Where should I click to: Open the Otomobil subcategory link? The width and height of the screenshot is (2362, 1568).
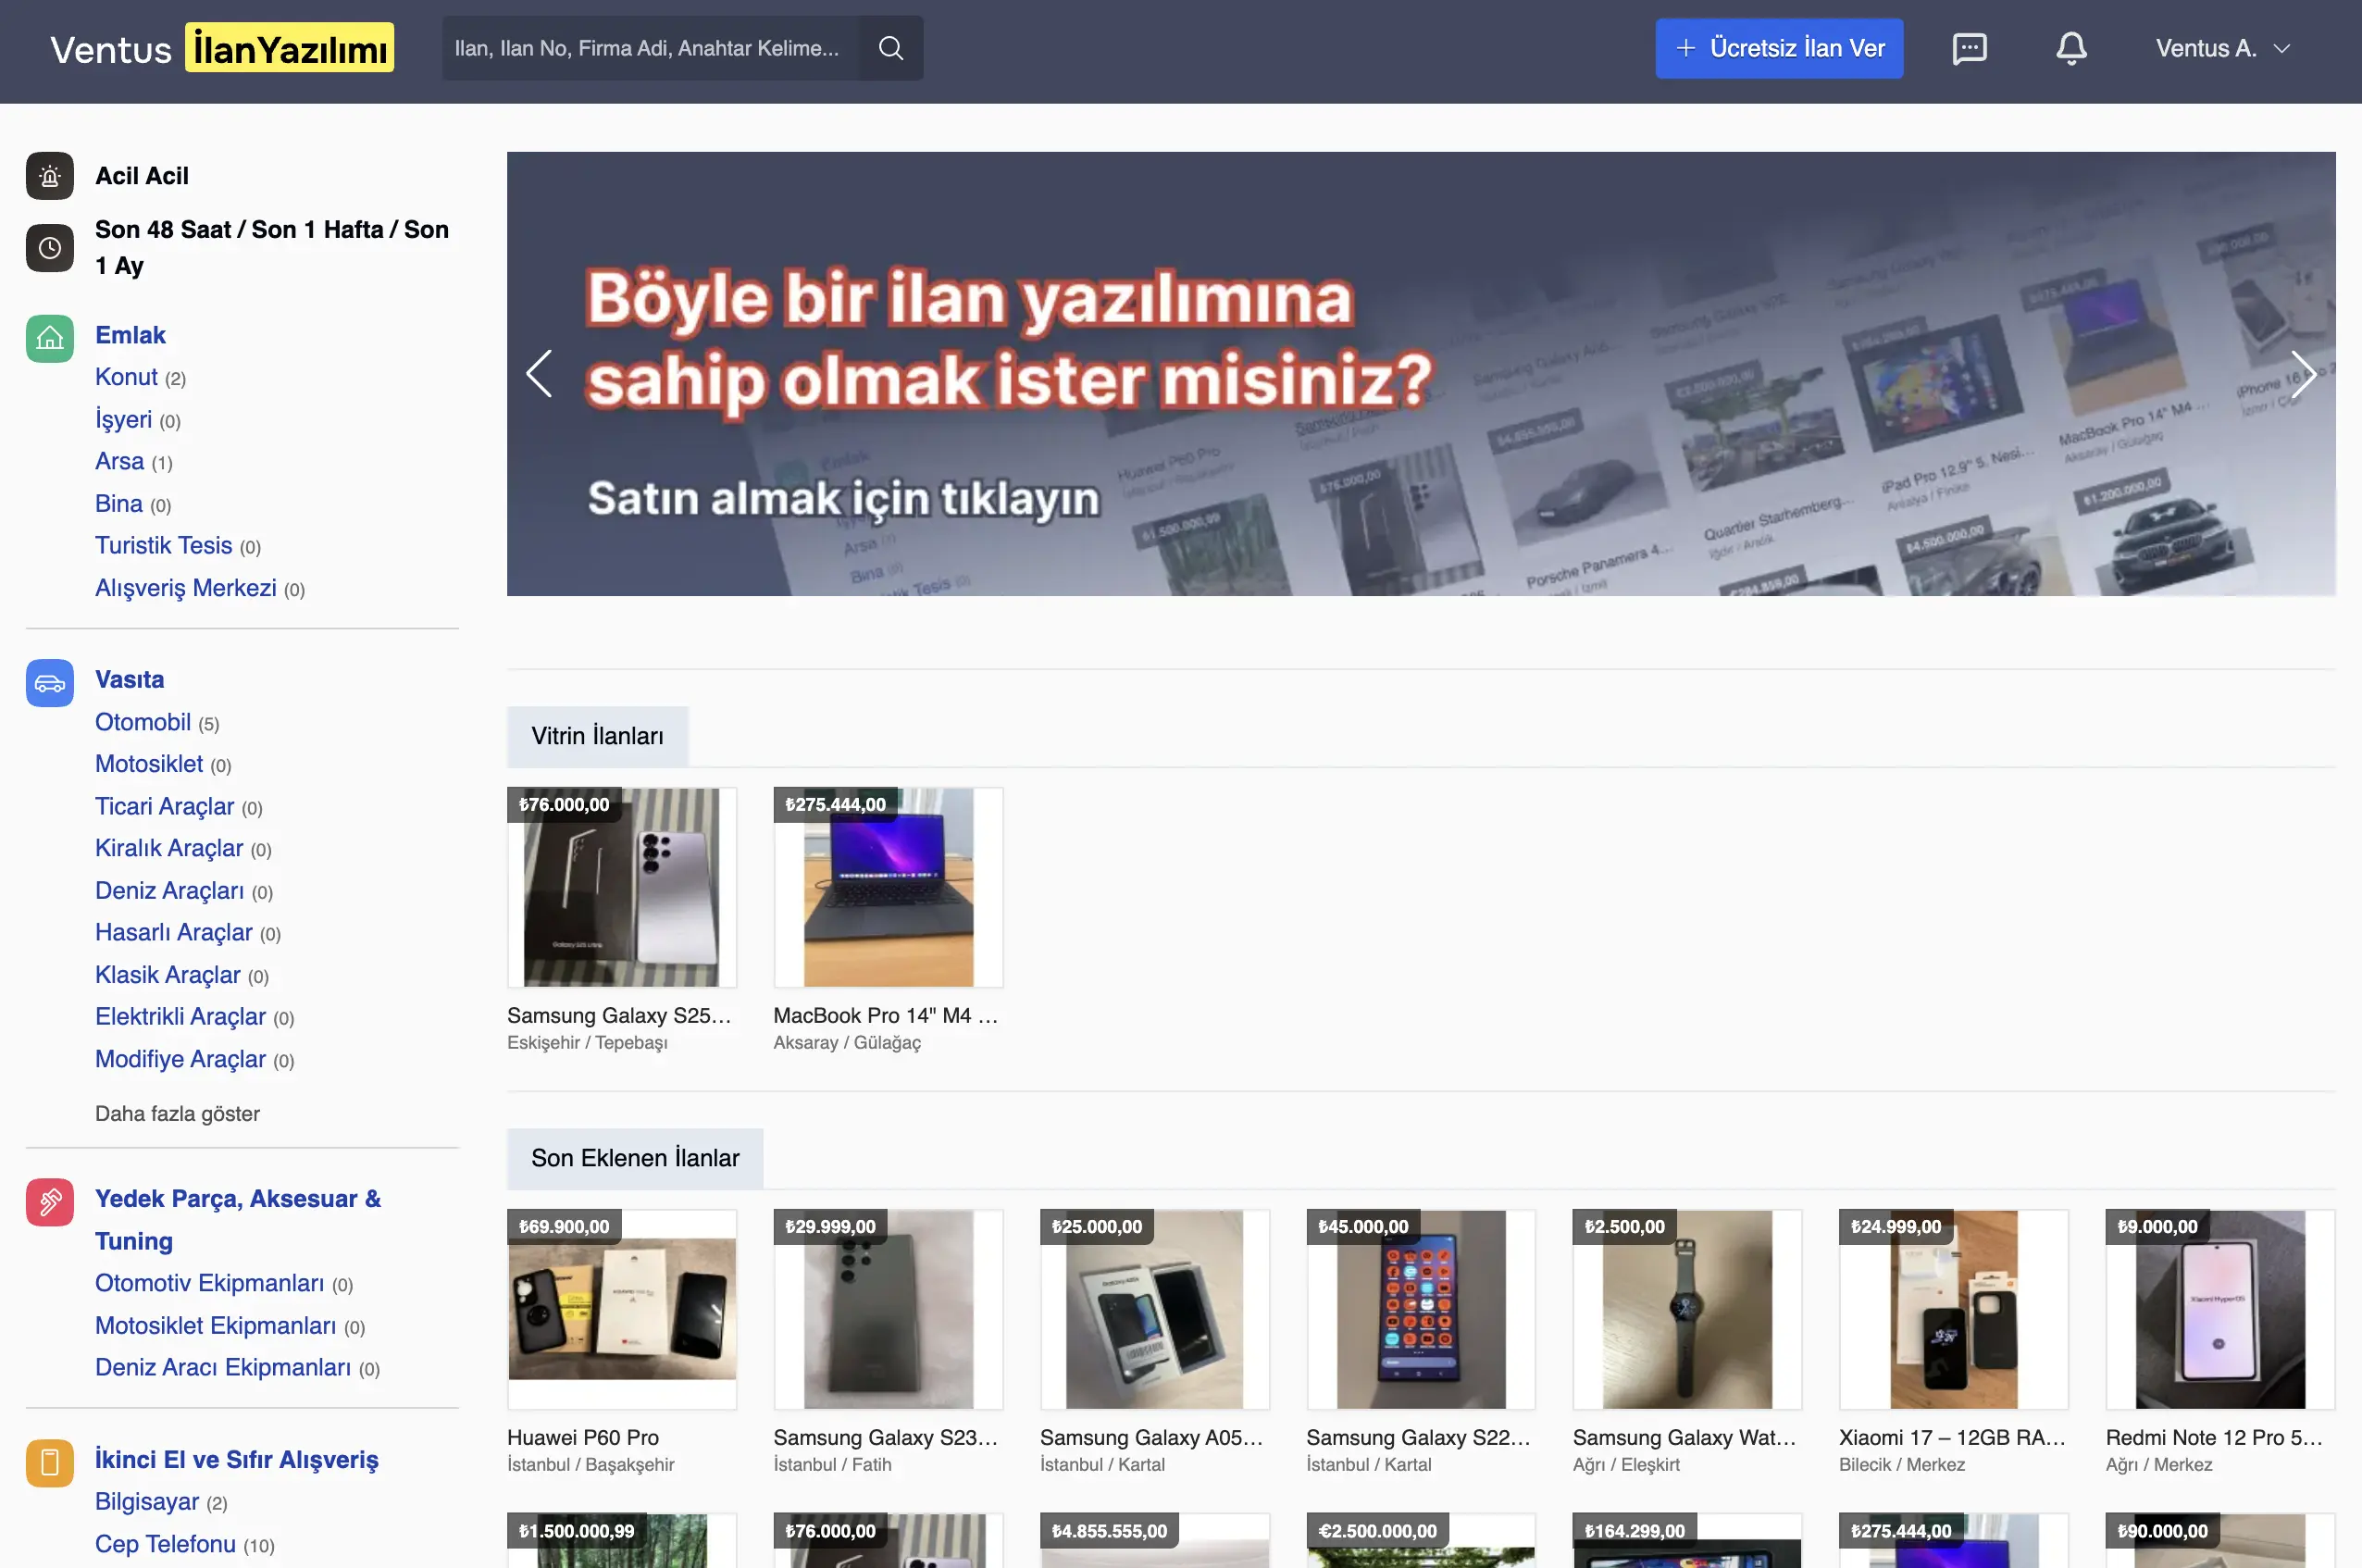pyautogui.click(x=143, y=722)
